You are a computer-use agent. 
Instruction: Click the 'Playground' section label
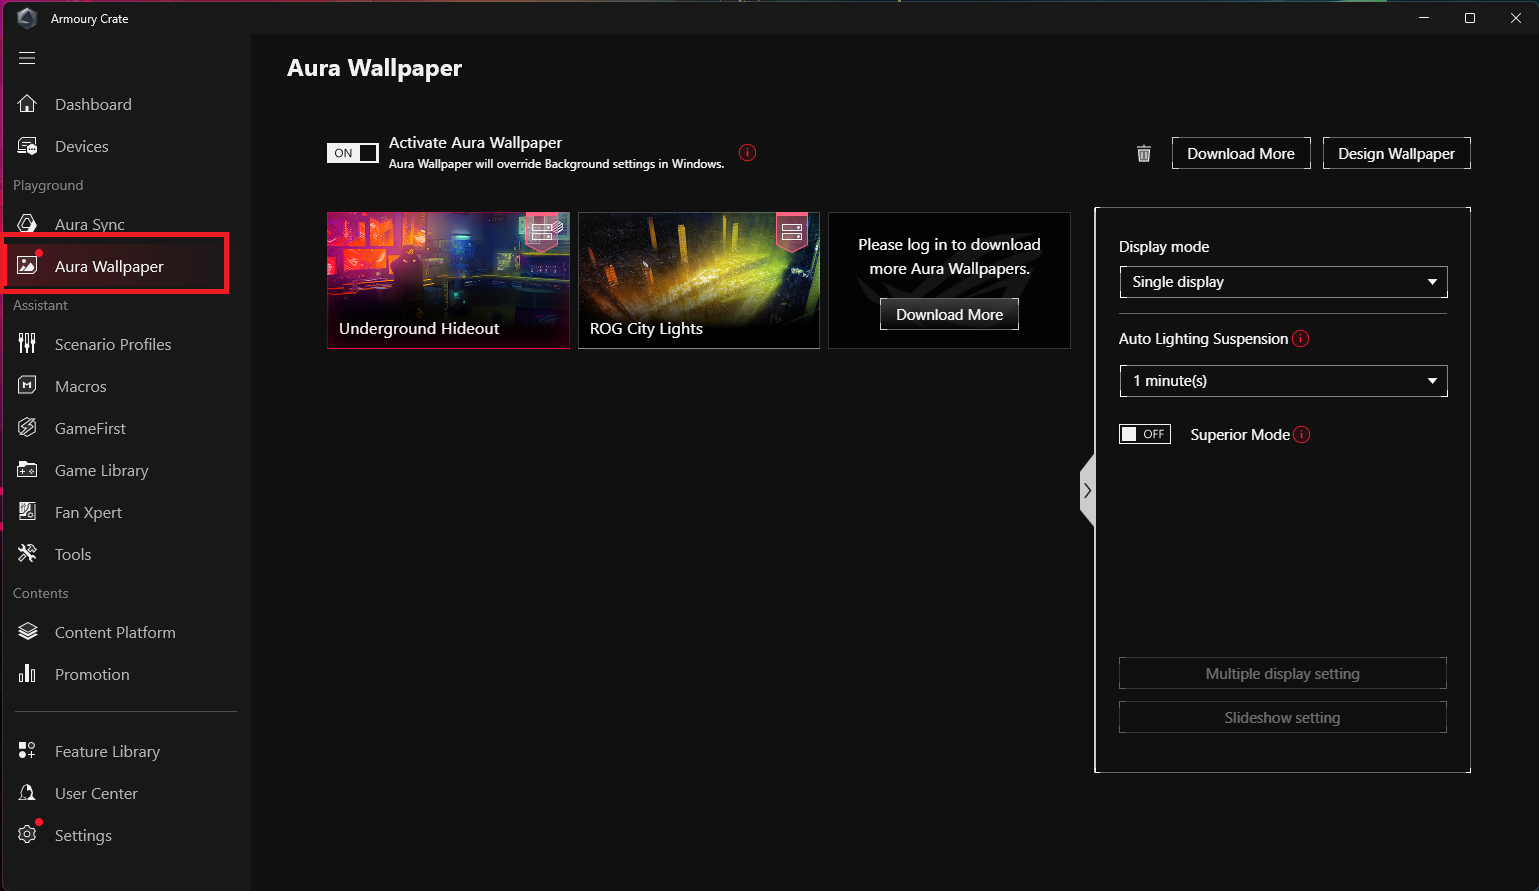tap(48, 185)
